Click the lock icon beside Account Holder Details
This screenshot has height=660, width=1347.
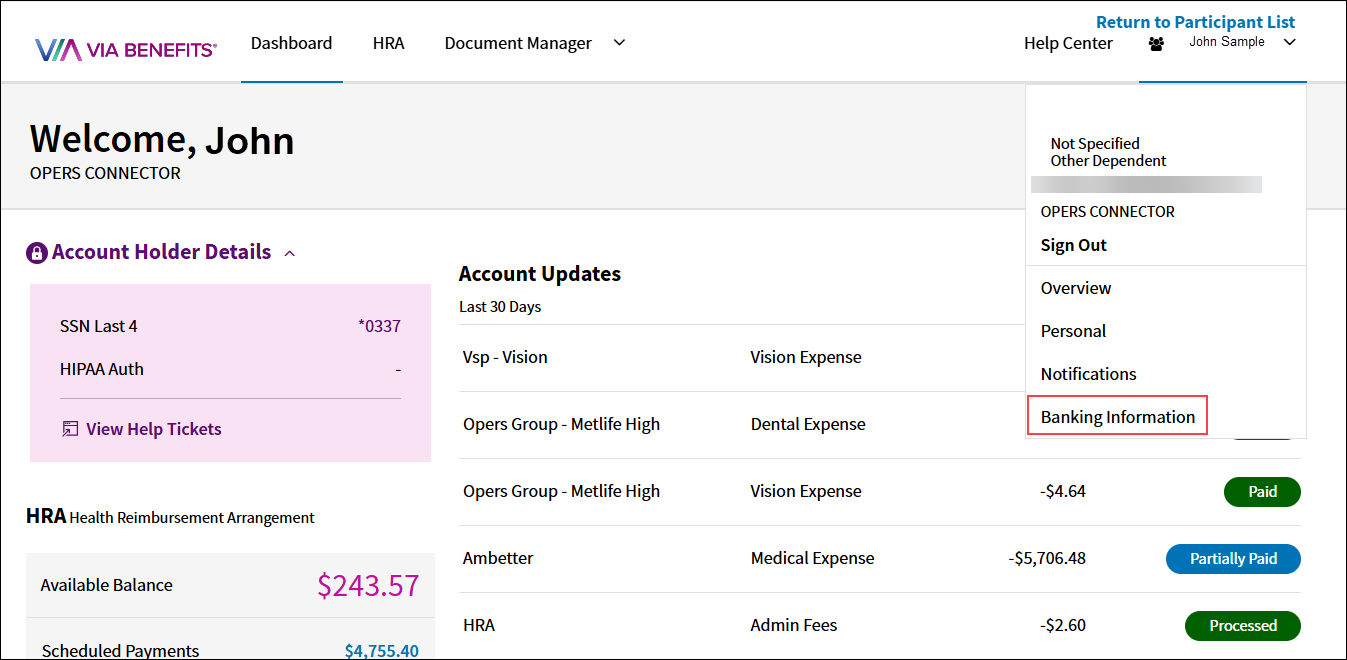click(x=37, y=253)
